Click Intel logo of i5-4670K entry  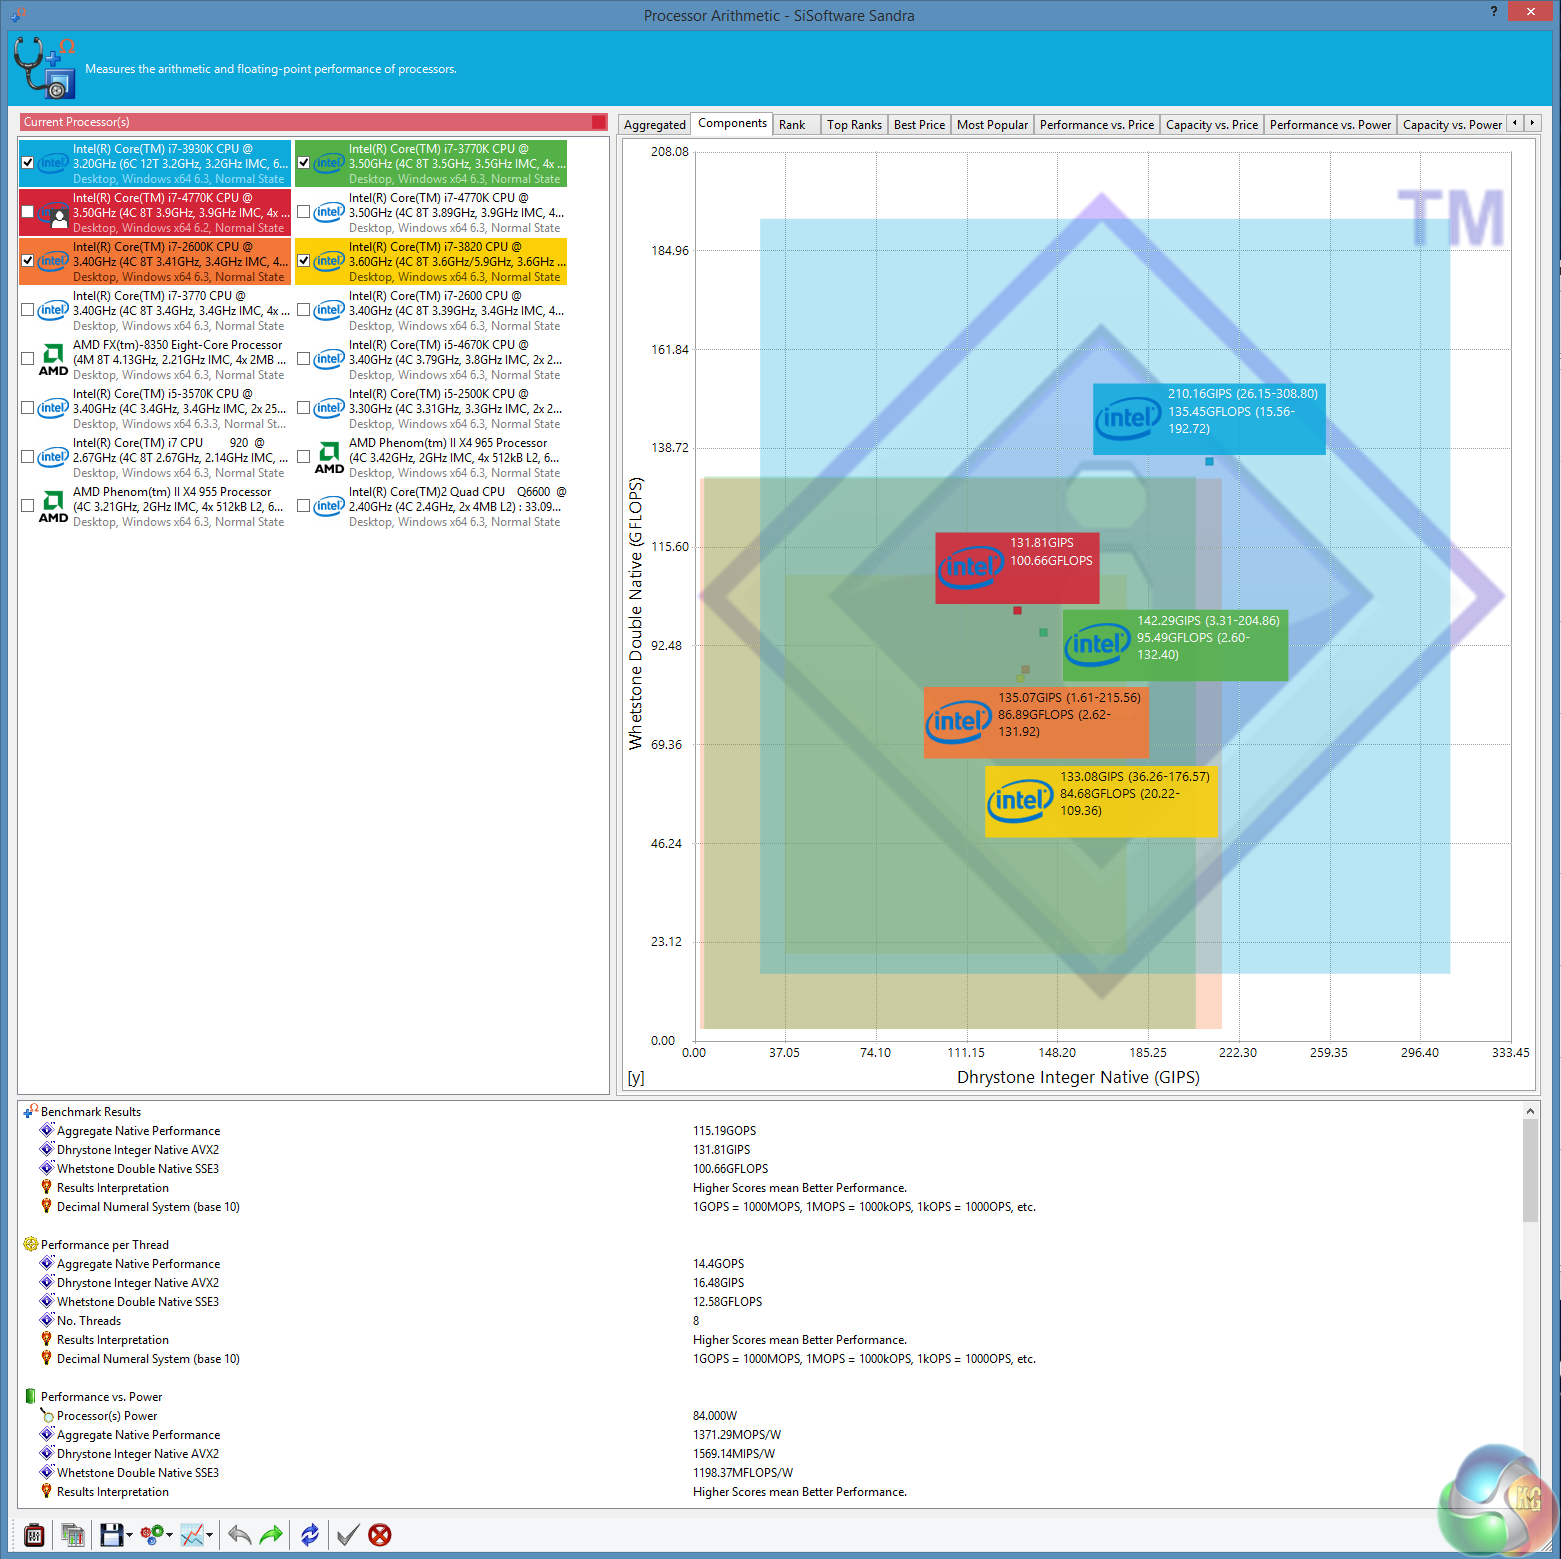[329, 359]
